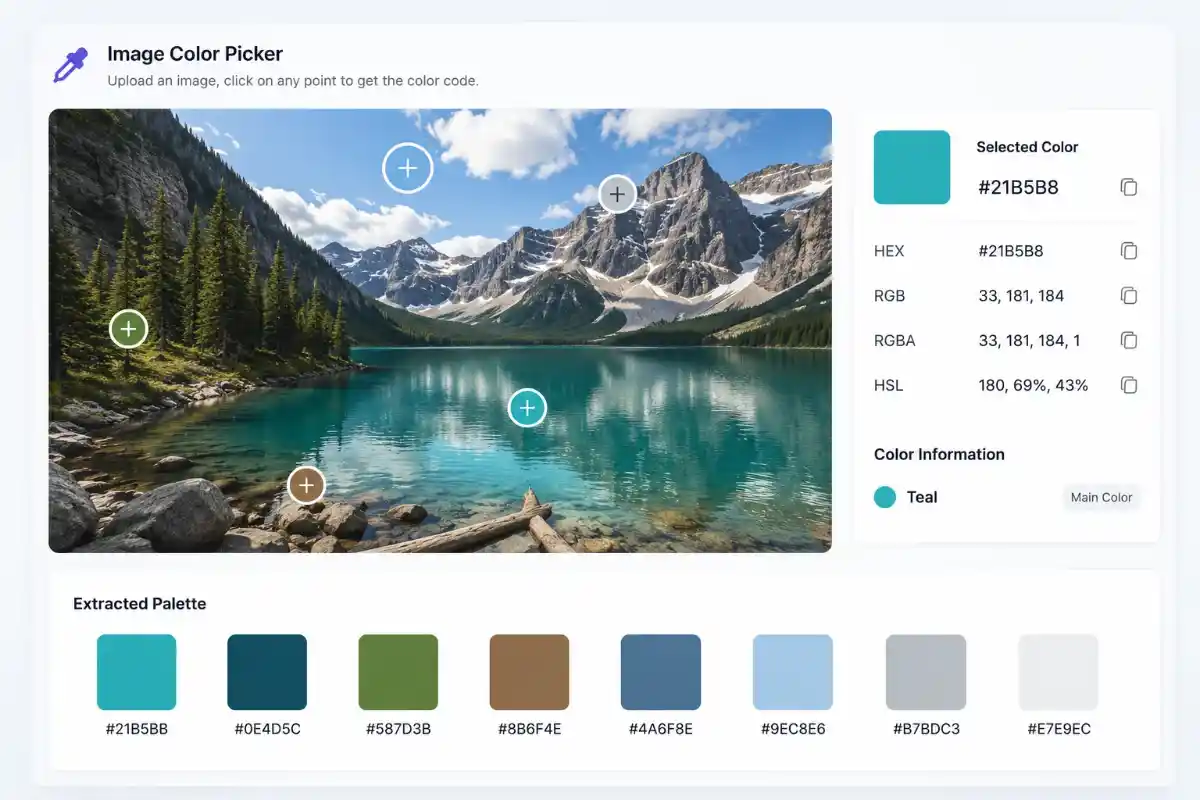Image resolution: width=1200 pixels, height=800 pixels.
Task: Click the HSL value 180, 69%, 43%
Action: tap(1033, 385)
